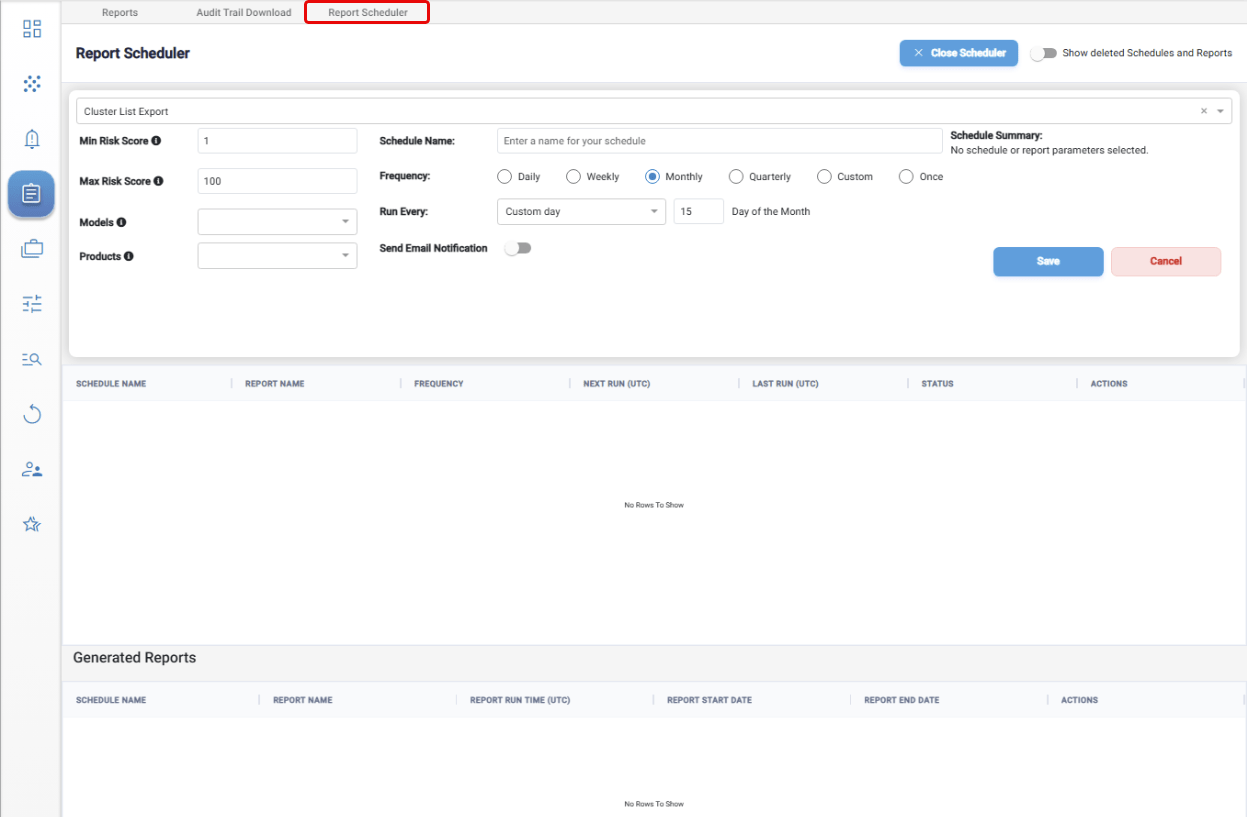1247x817 pixels.
Task: Click the Products info icon
Action: click(129, 256)
